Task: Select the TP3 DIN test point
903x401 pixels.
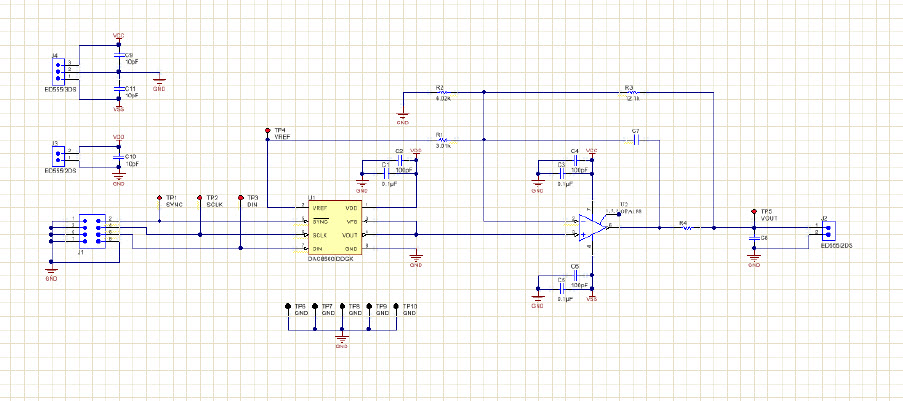Action: [241, 198]
